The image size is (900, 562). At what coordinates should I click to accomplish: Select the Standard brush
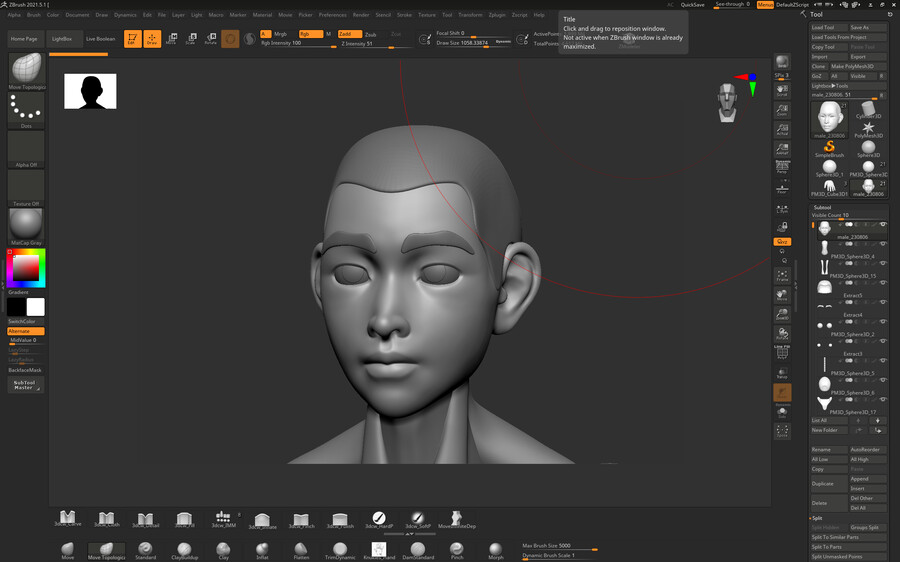pyautogui.click(x=145, y=551)
